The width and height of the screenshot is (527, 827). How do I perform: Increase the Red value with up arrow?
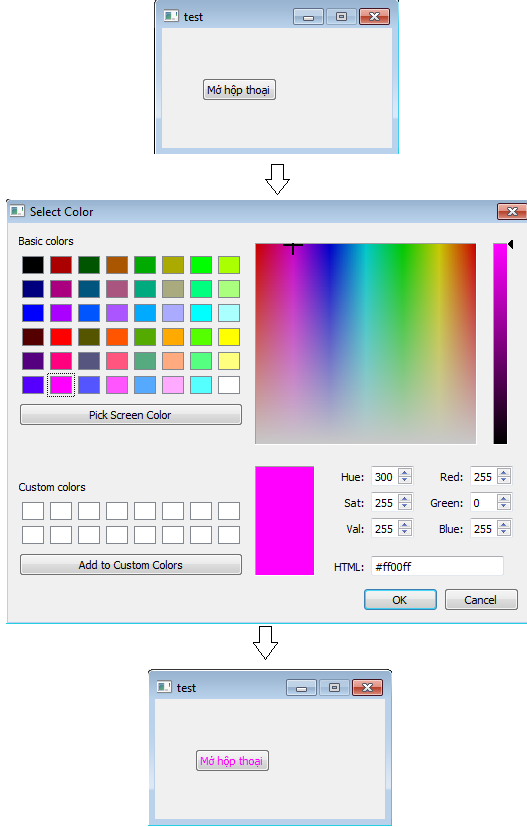(504, 473)
